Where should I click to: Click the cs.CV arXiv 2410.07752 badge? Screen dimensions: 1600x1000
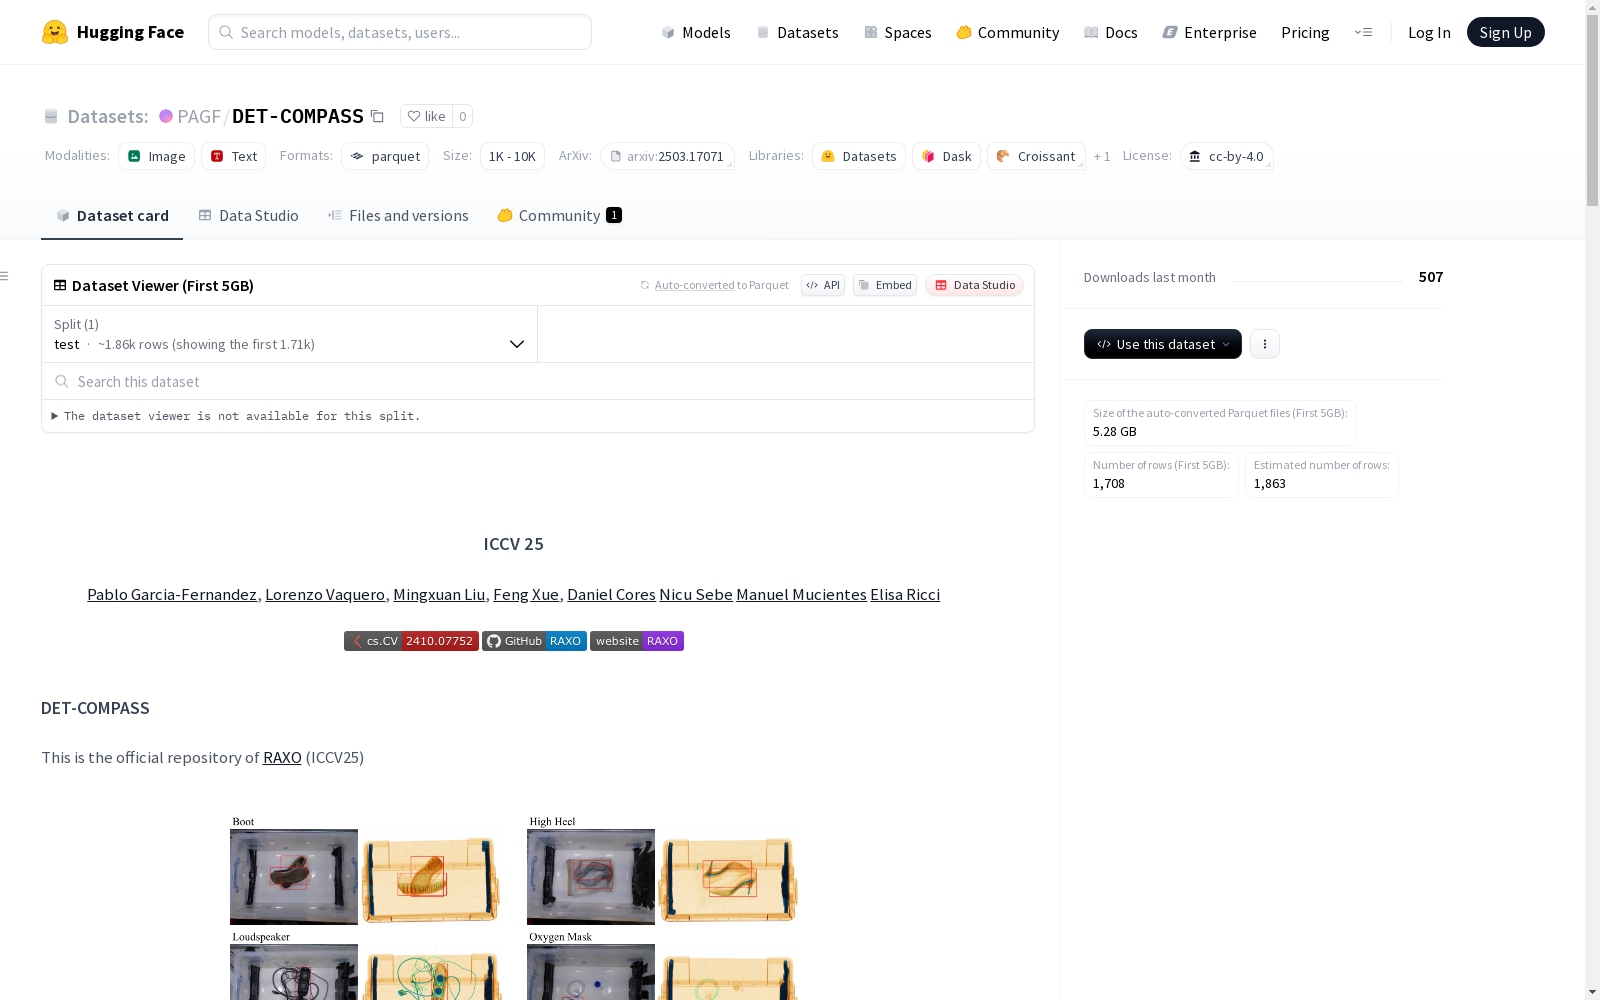[411, 641]
